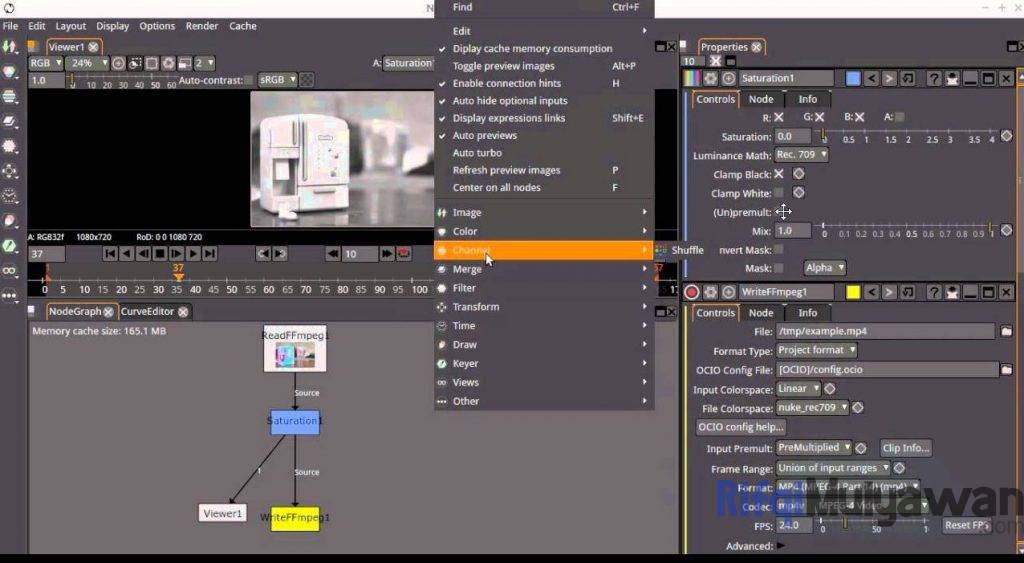1024x563 pixels.
Task: Open the Transform nodes tool in left toolbar
Action: point(9,171)
